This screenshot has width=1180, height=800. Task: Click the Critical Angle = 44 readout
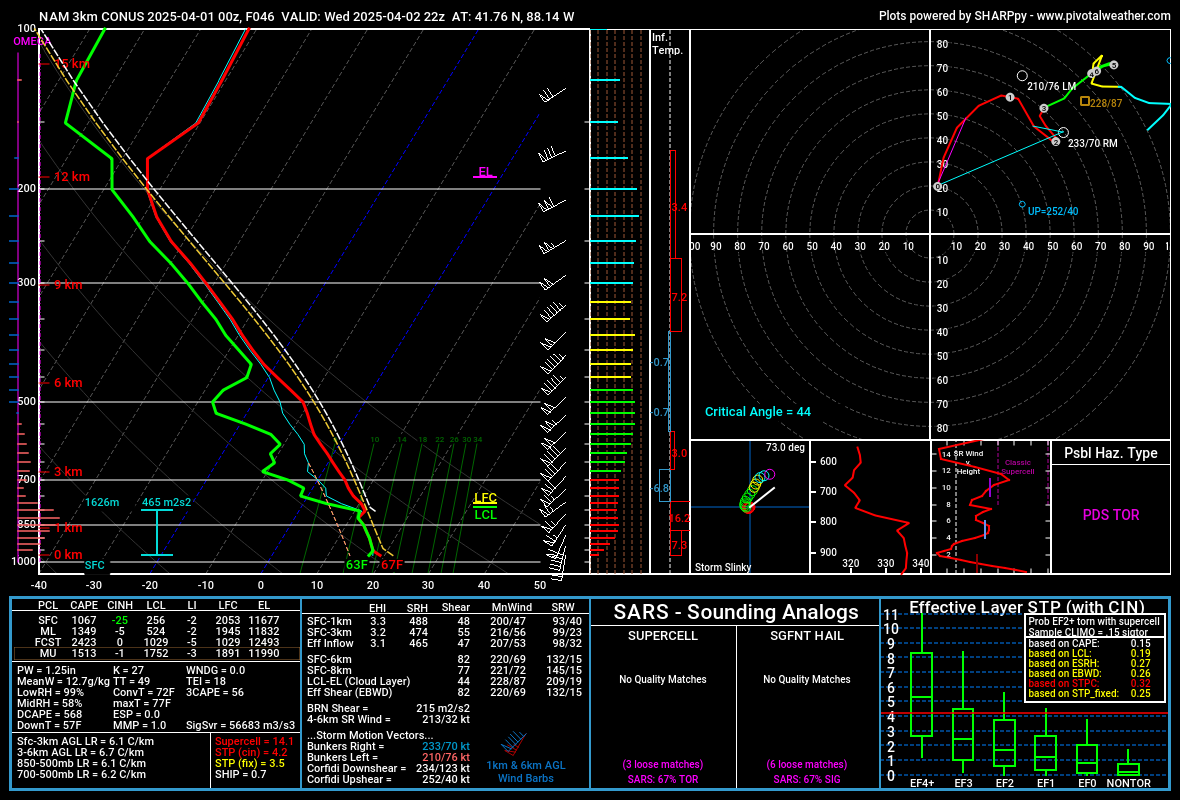(x=758, y=412)
